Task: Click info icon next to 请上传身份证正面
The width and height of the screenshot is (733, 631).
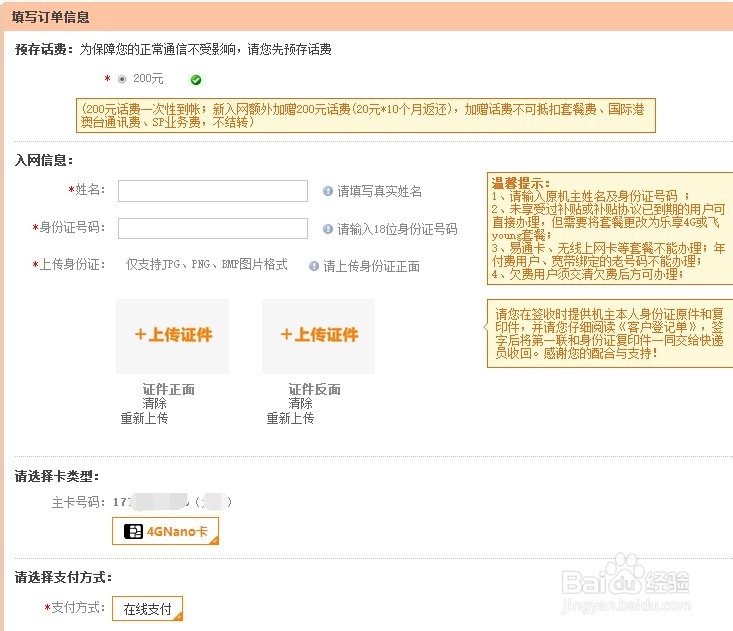Action: (314, 266)
